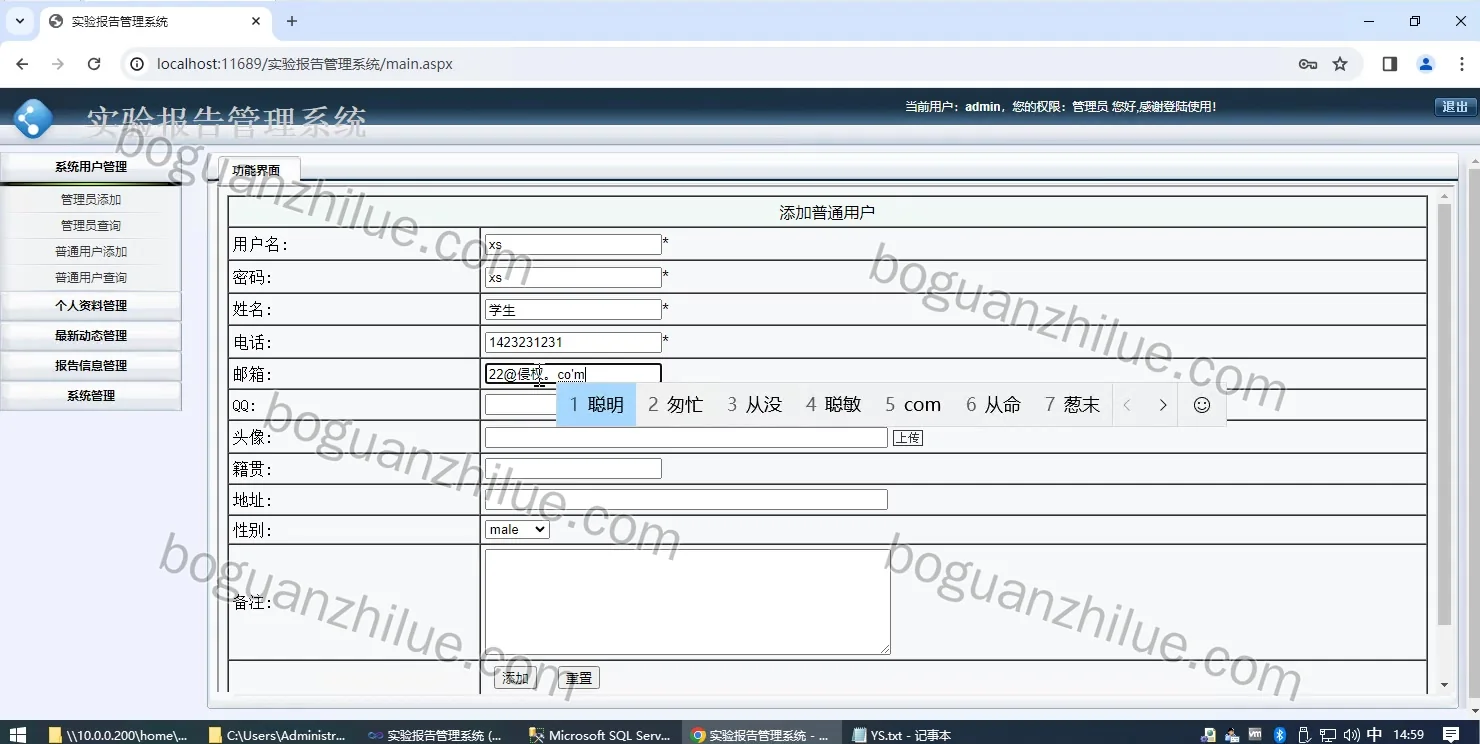The image size is (1480, 744).
Task: Expand the 报告信息管理 menu section
Action: pyautogui.click(x=91, y=365)
